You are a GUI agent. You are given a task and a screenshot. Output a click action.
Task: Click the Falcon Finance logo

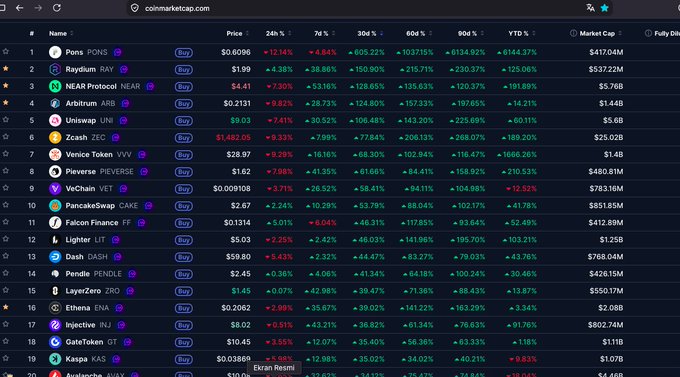pos(55,223)
